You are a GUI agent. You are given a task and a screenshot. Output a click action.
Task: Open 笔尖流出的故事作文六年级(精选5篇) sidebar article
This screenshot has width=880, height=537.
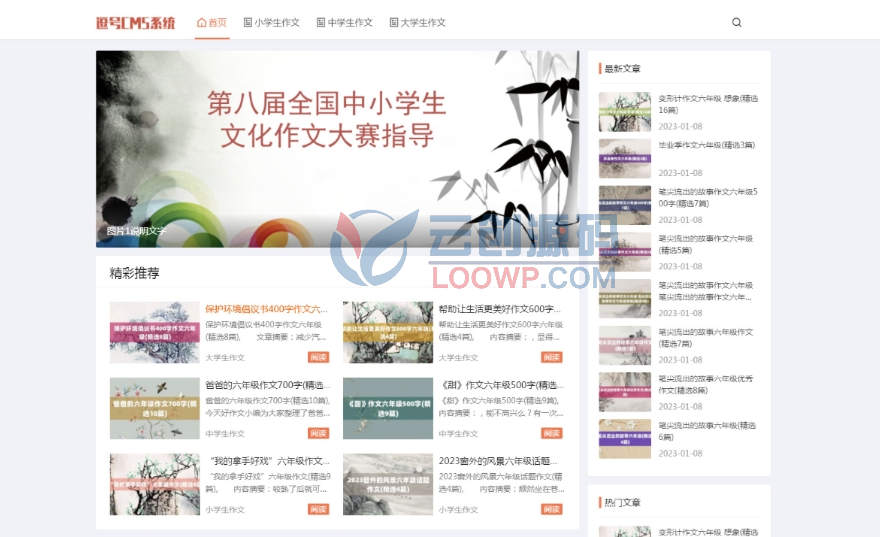(x=706, y=244)
